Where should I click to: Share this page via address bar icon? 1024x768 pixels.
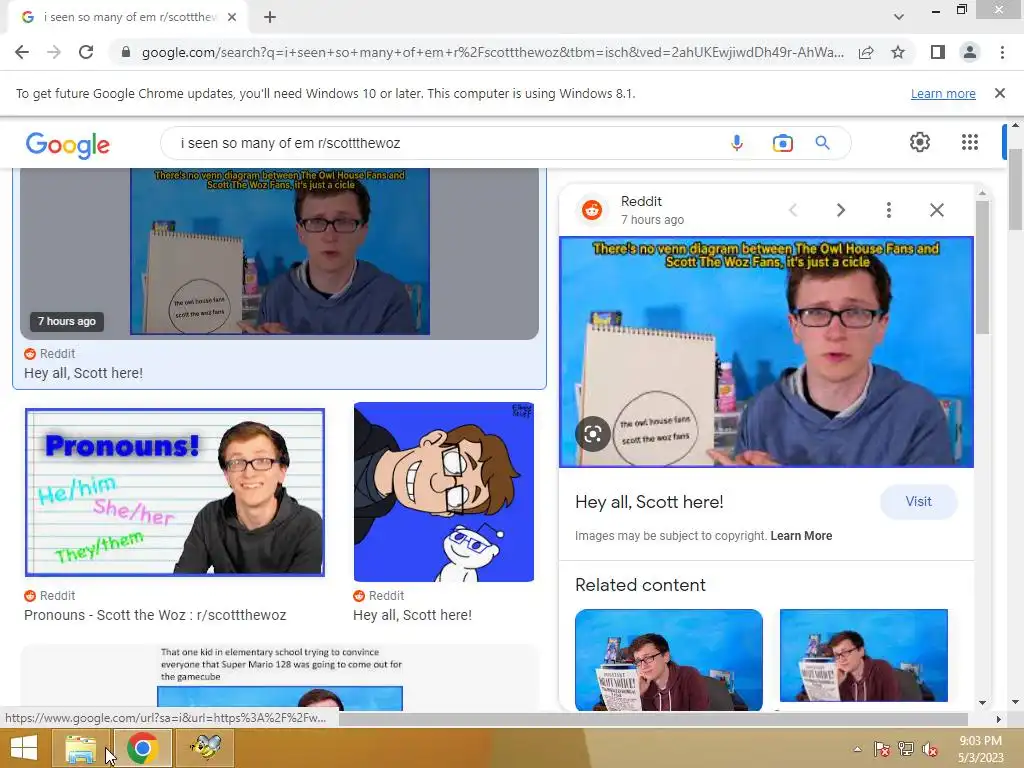(866, 52)
